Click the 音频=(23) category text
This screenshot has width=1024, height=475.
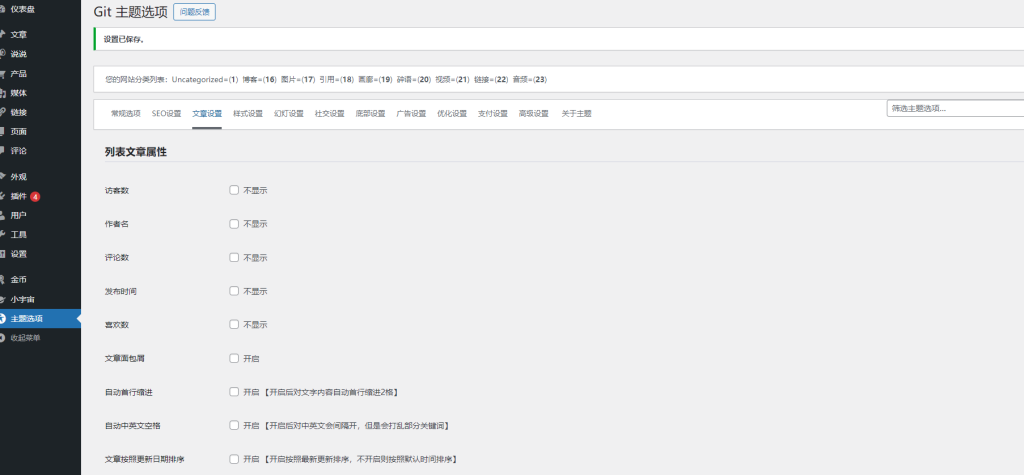point(530,80)
